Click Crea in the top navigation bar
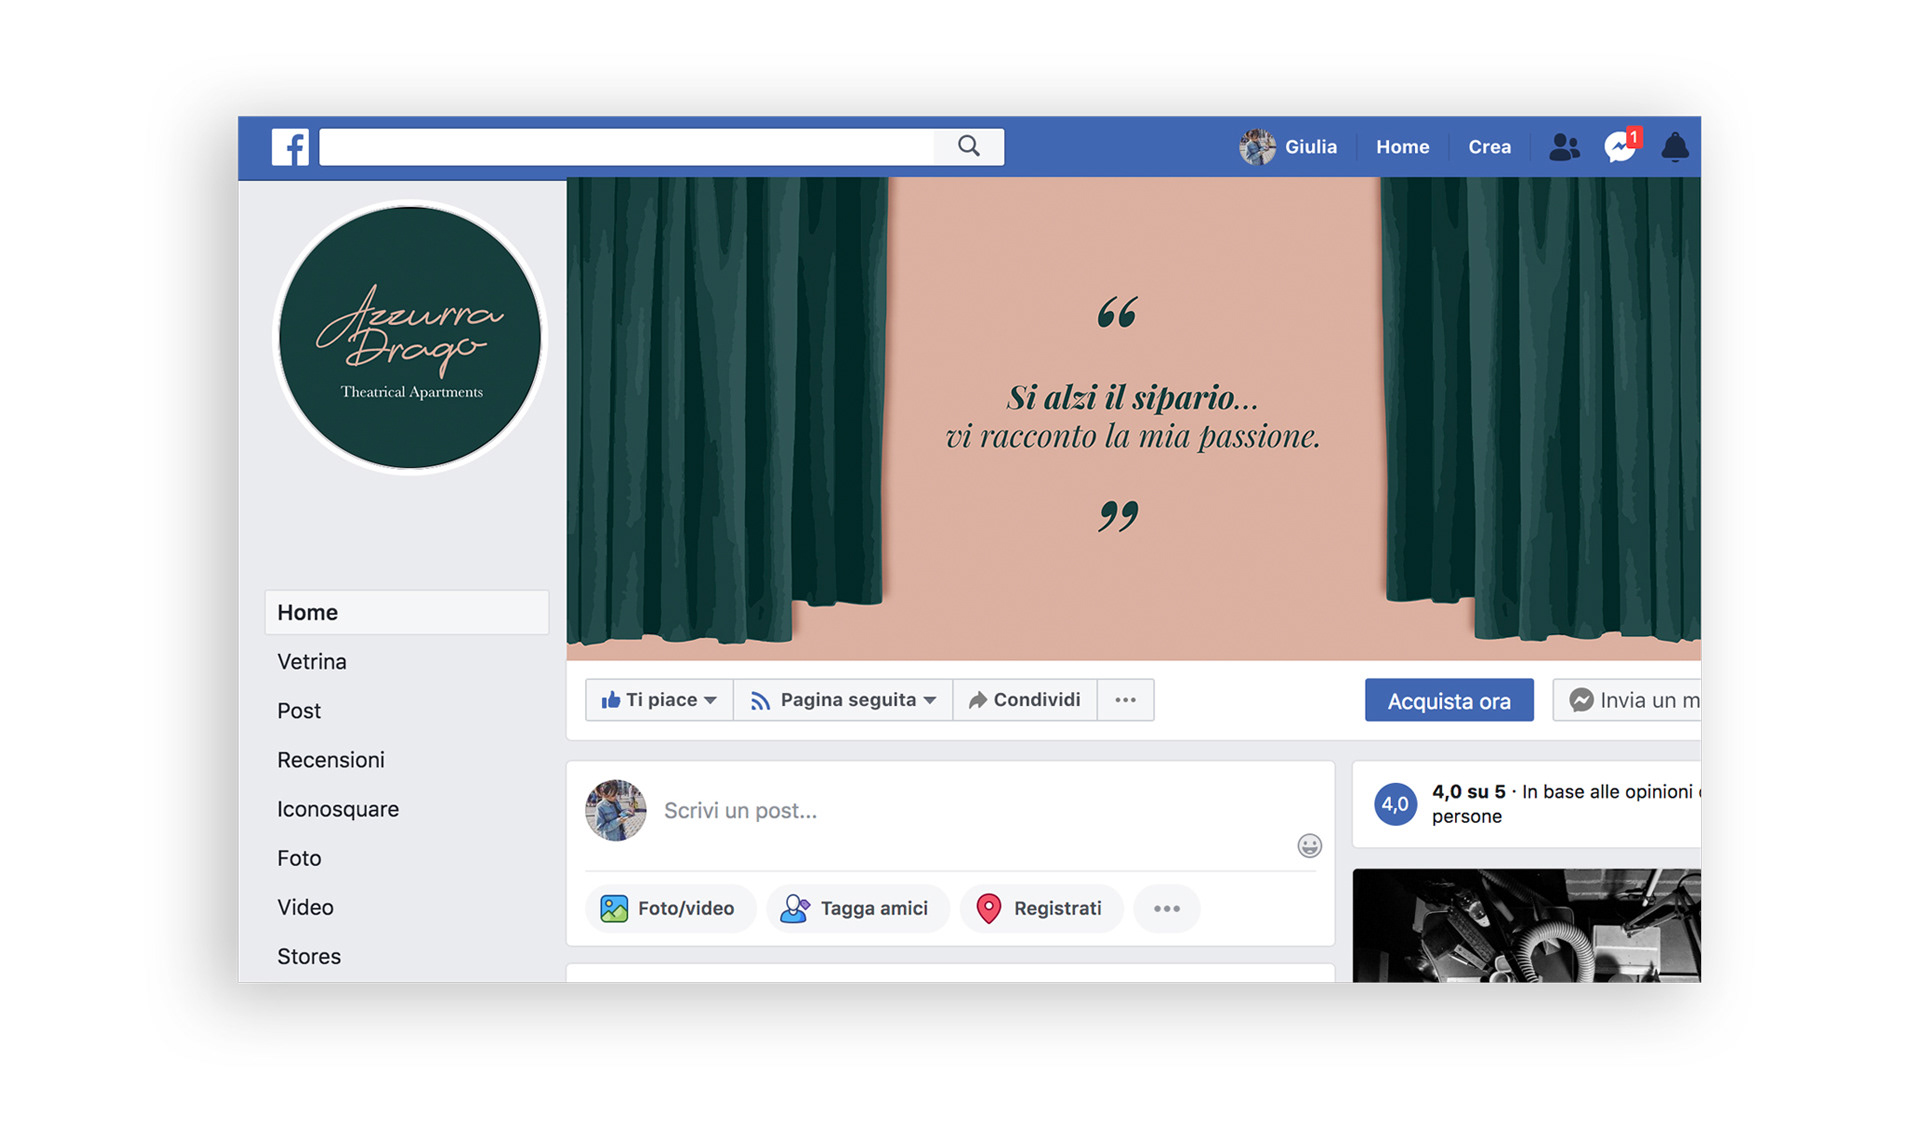The image size is (1906, 1128). coord(1489,147)
